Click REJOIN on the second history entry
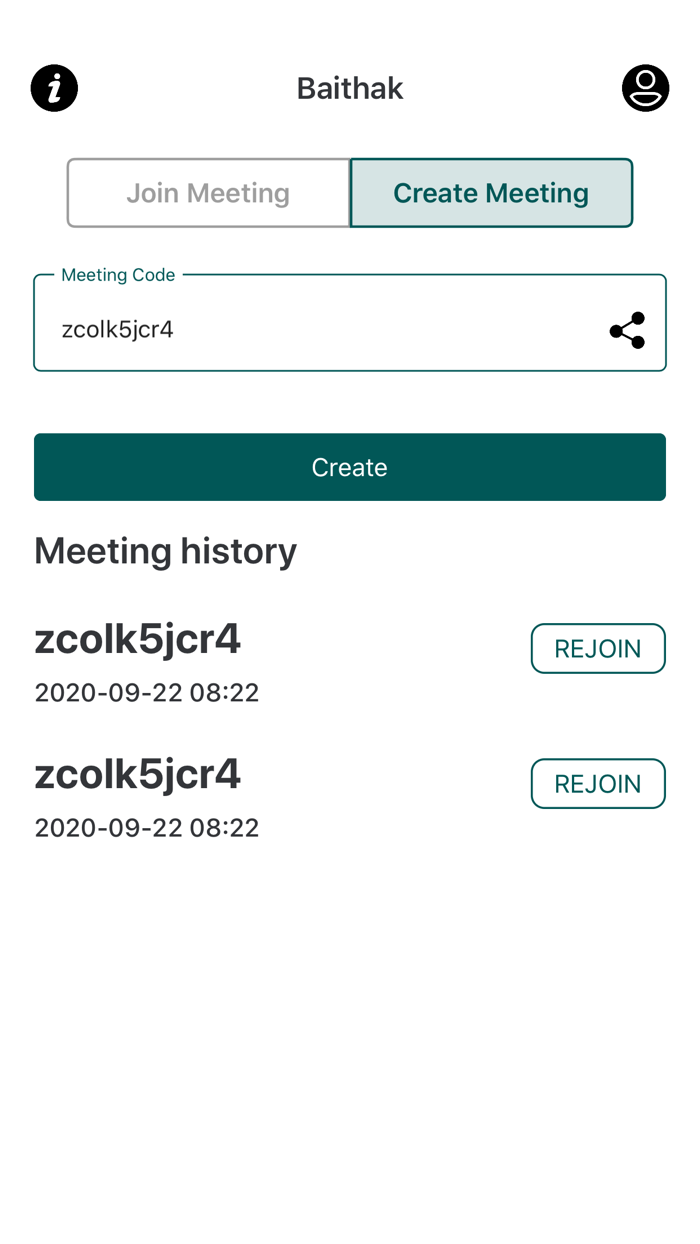The width and height of the screenshot is (700, 1244). (x=598, y=784)
